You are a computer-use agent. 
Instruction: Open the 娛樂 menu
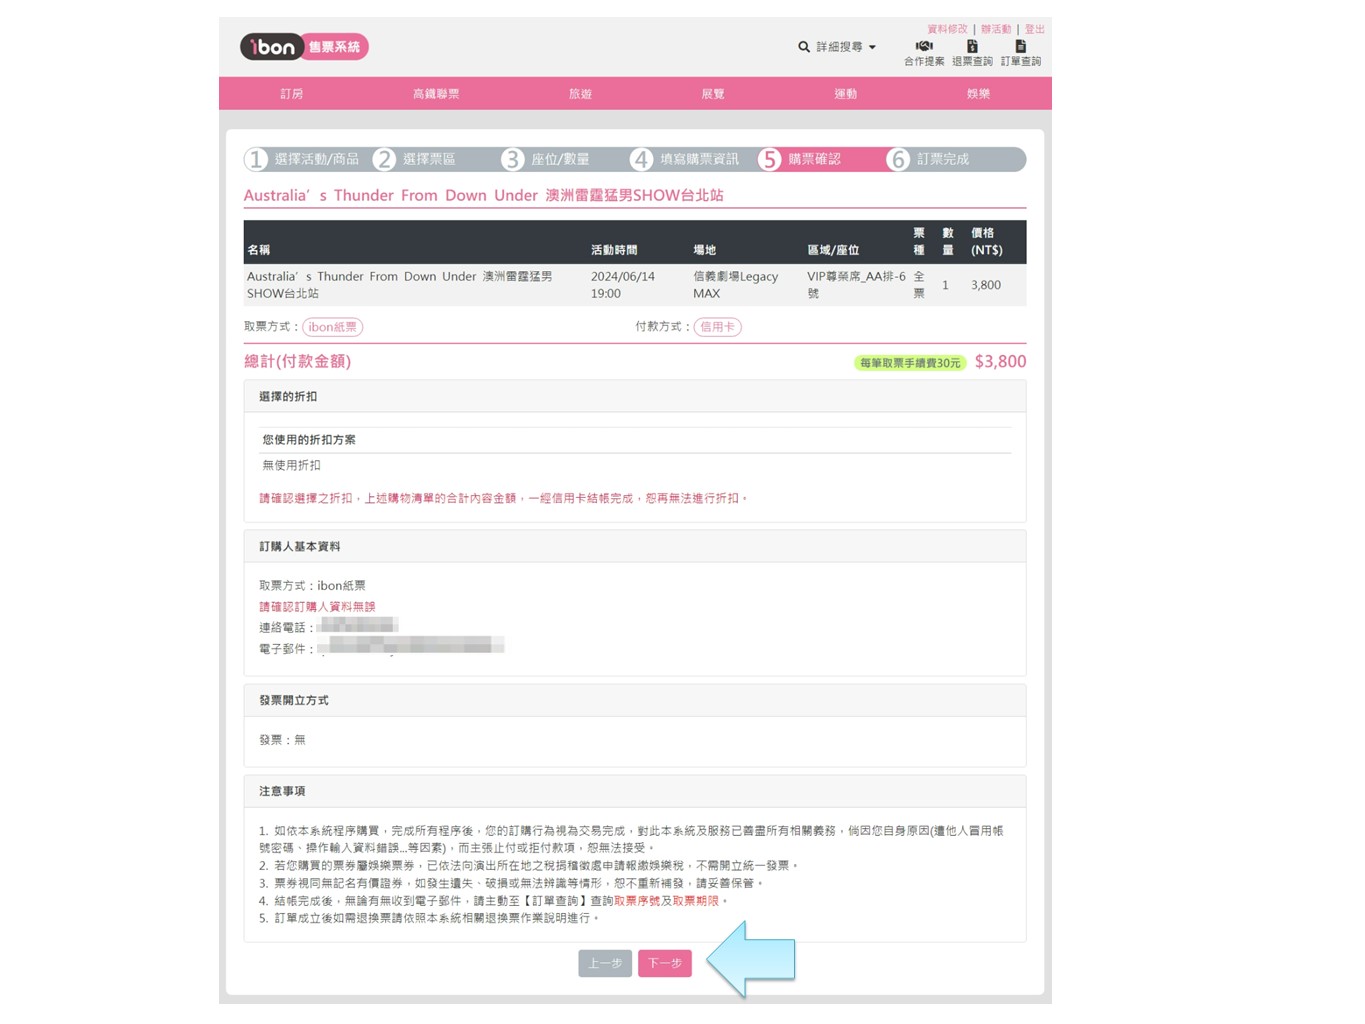978,94
